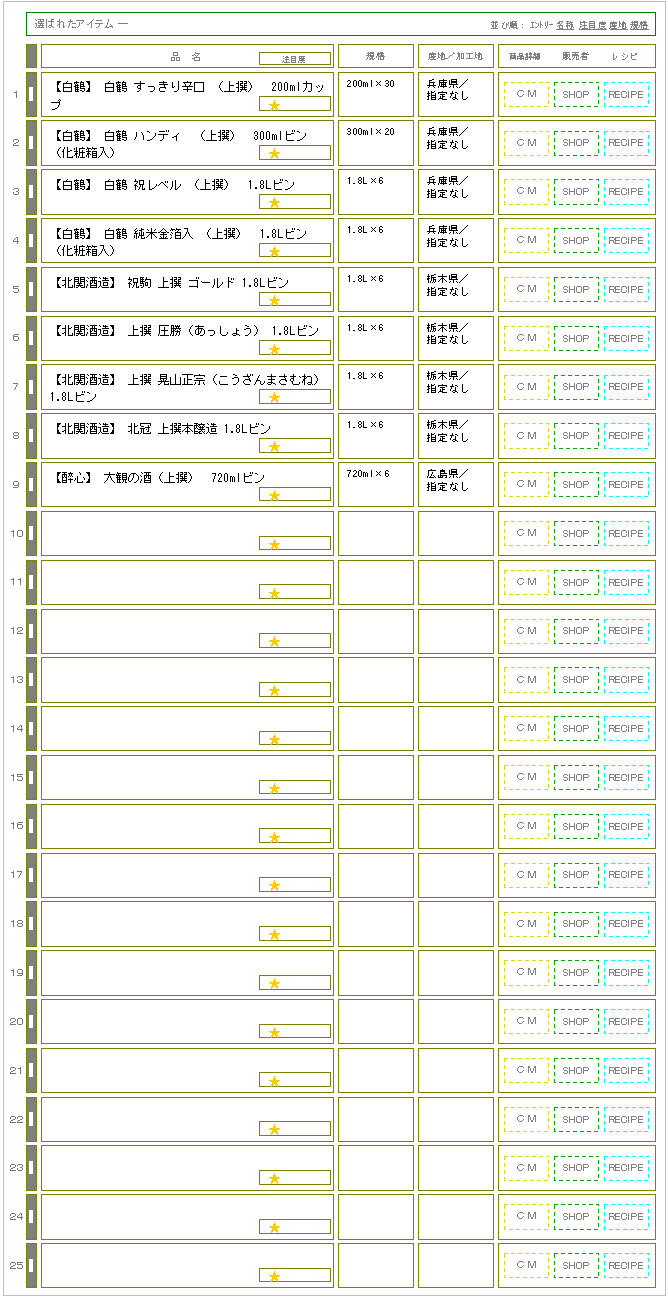
Task: Click the star for 大観の酒 row
Action: [x=274, y=496]
